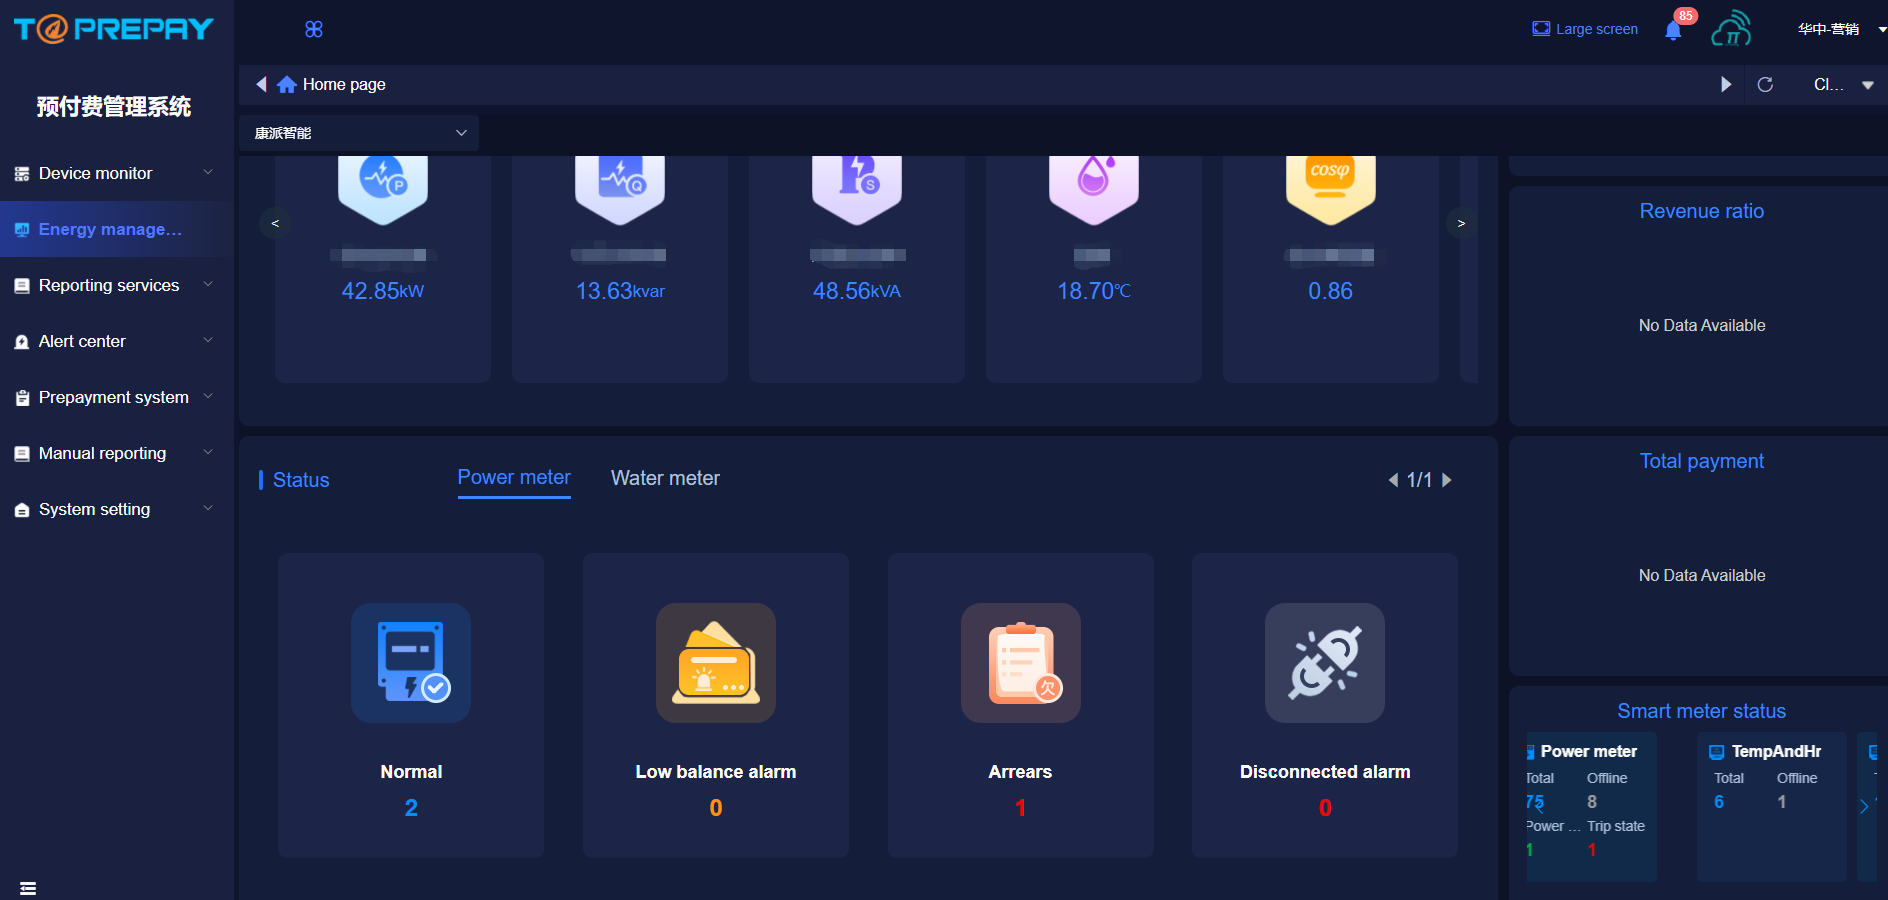Open the Low balance alarm wallet icon
This screenshot has height=900, width=1888.
pyautogui.click(x=716, y=663)
